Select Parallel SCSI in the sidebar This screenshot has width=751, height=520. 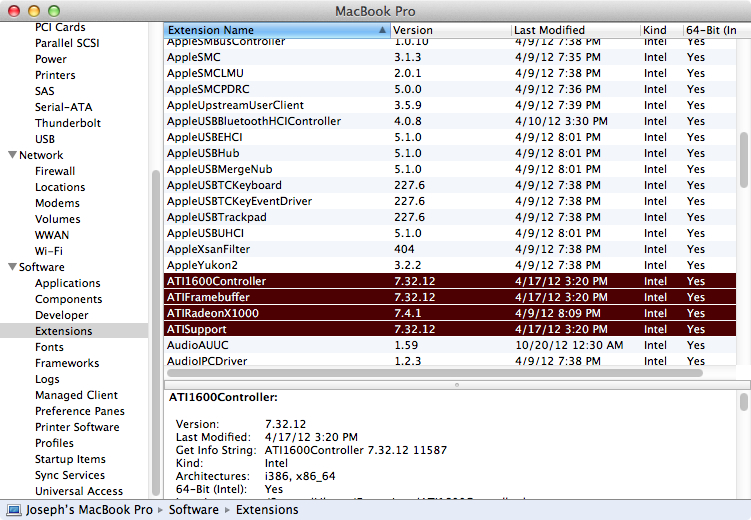point(67,43)
